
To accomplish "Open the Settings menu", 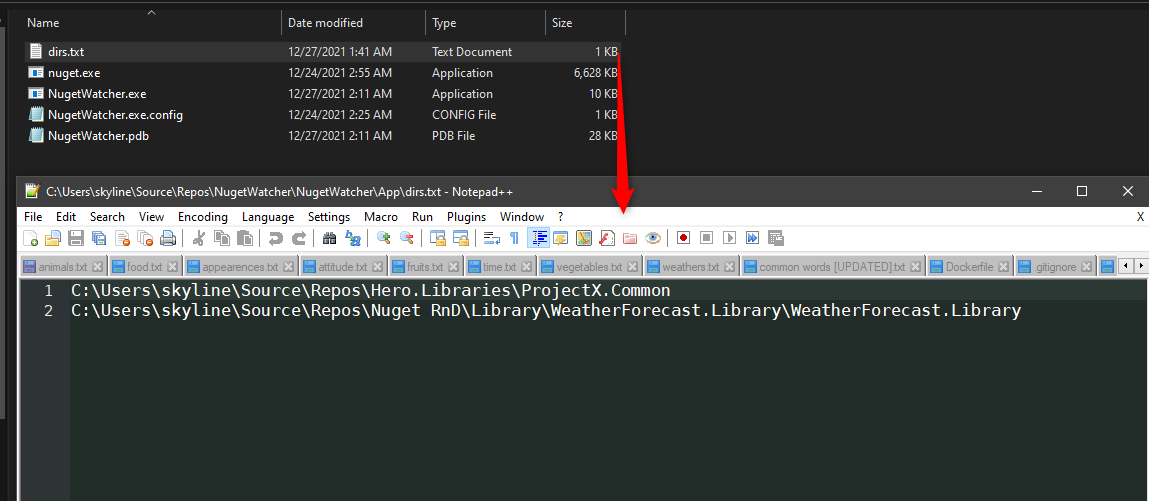I will pyautogui.click(x=329, y=217).
